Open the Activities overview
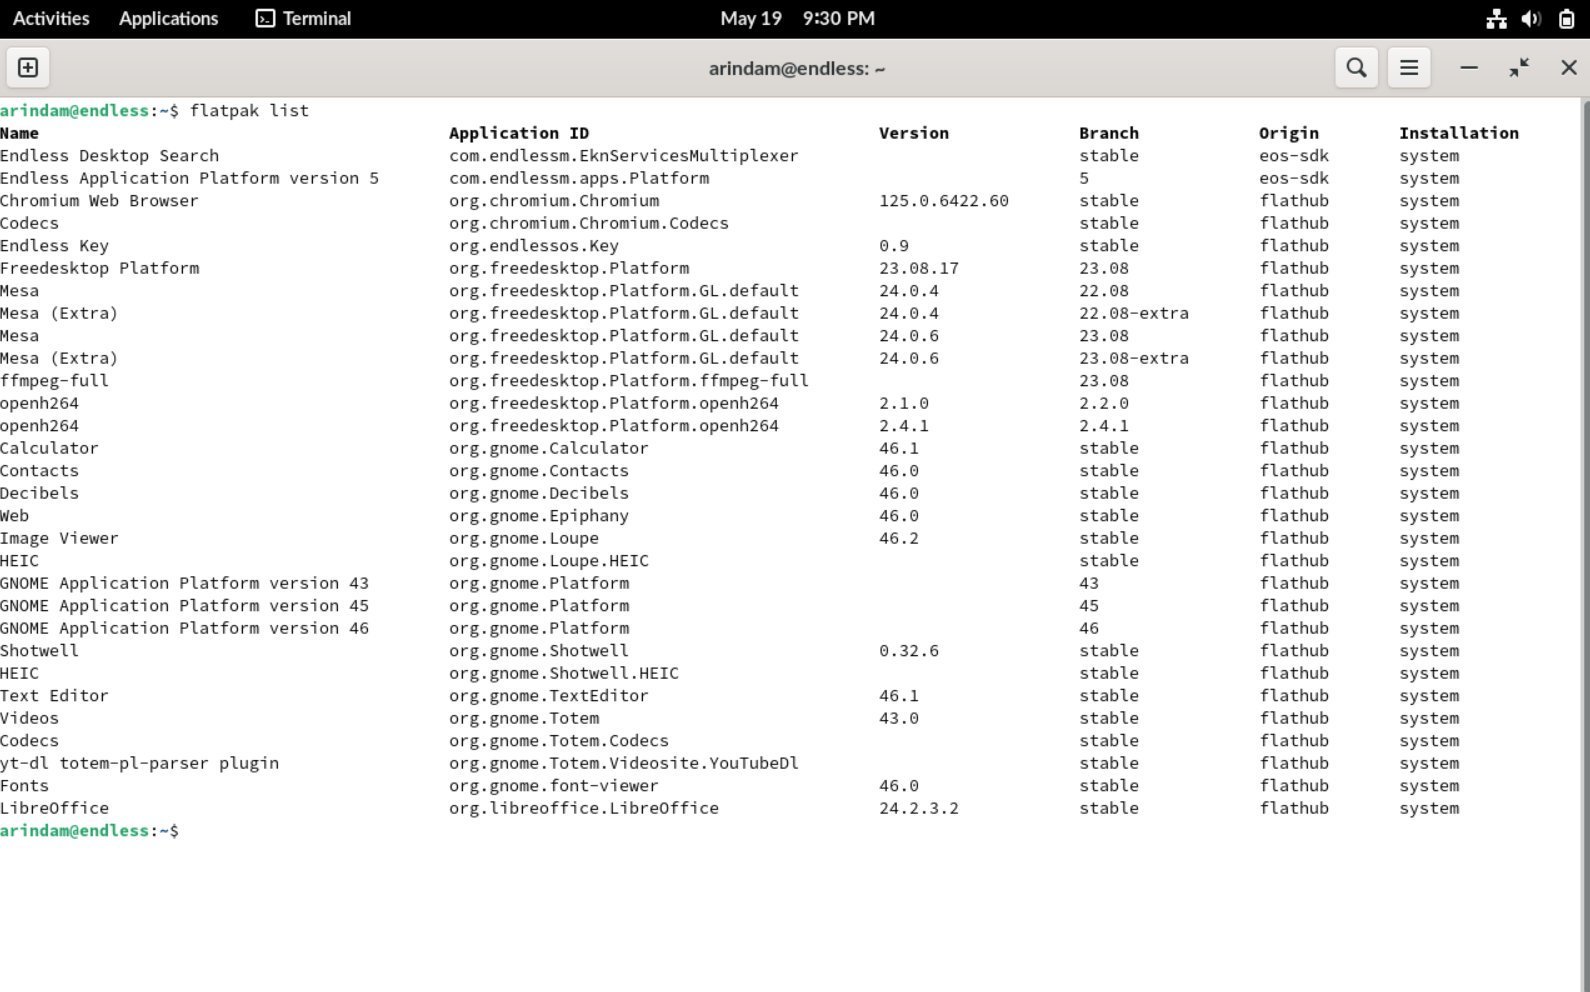 (x=51, y=19)
